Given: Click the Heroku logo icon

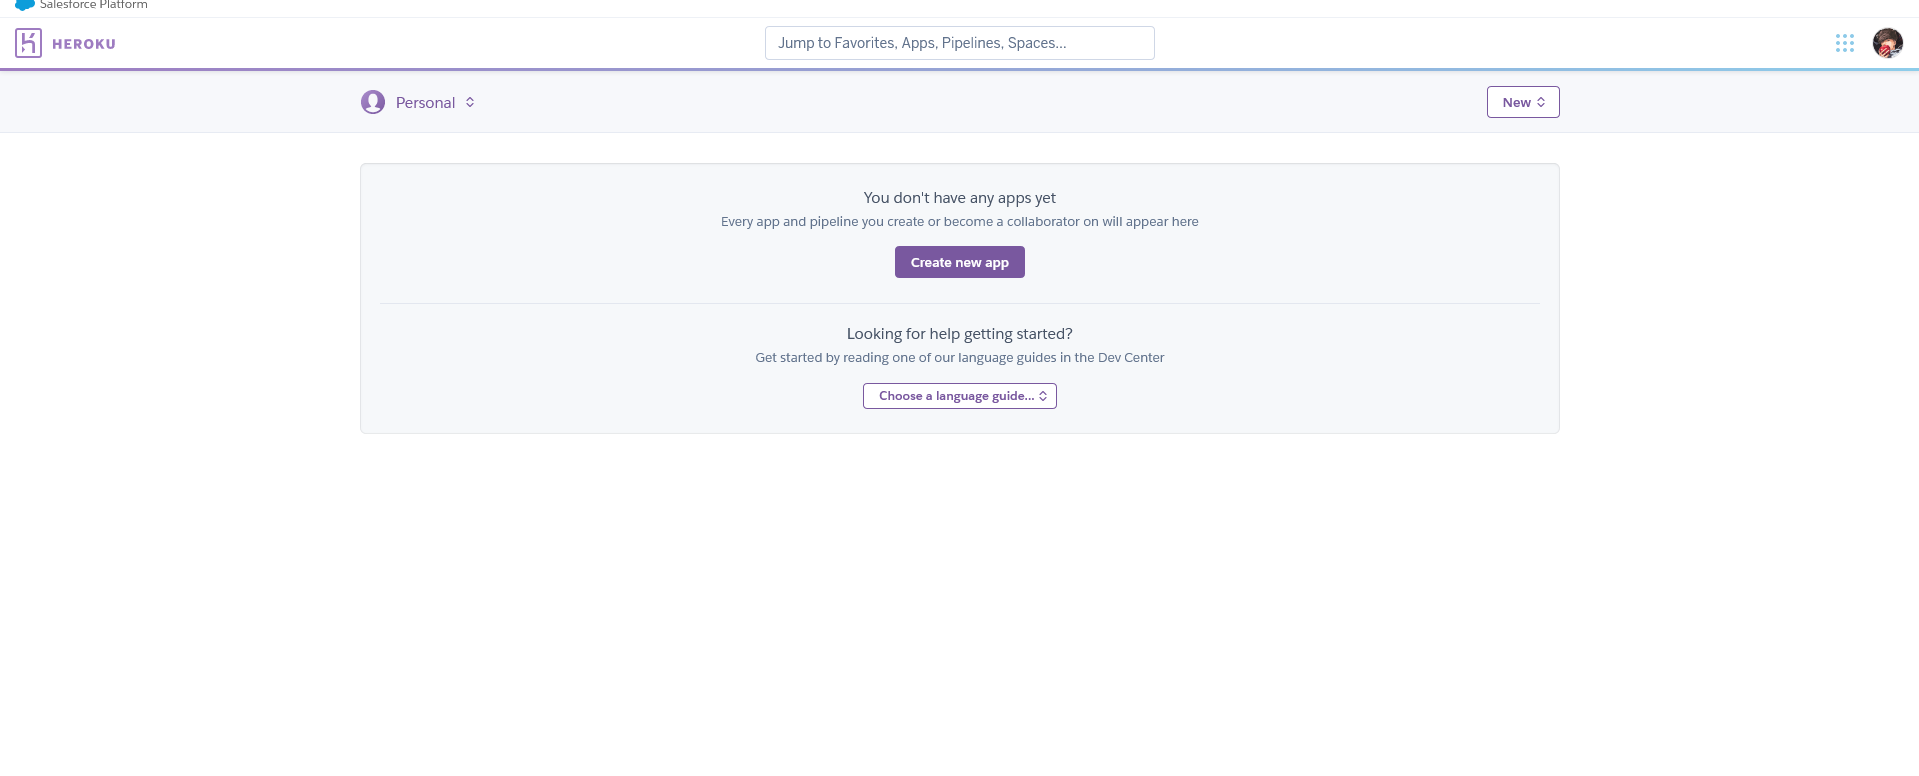Looking at the screenshot, I should [28, 43].
